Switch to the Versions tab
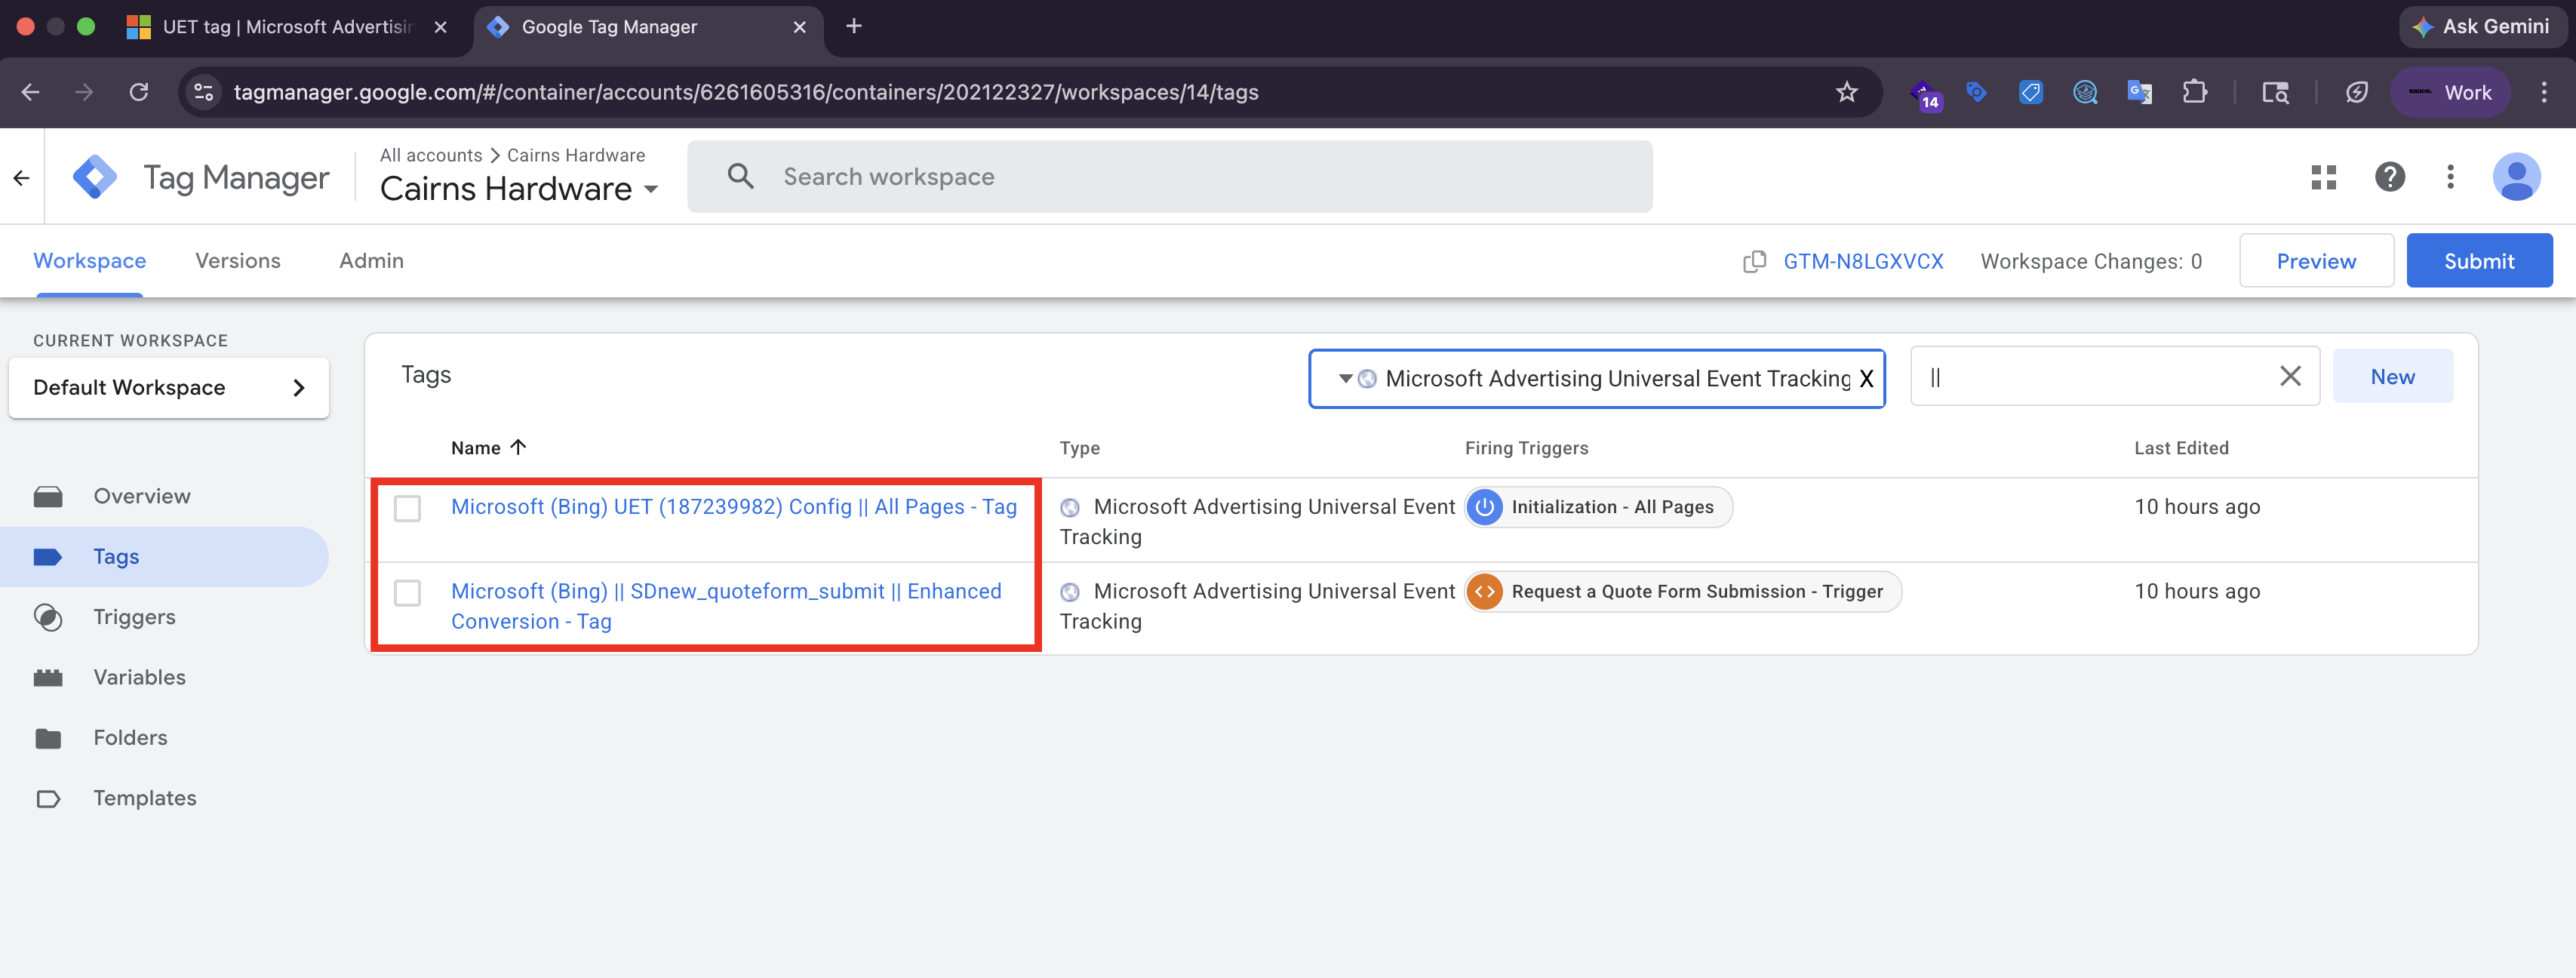 (238, 261)
